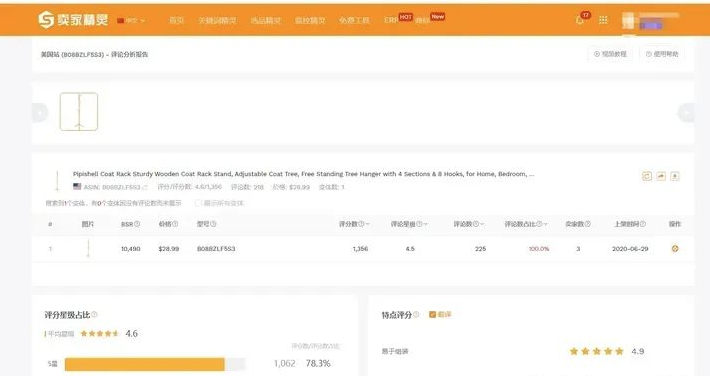Open the Pipishell Coat Rack product title link
710x376 pixels.
coord(303,174)
